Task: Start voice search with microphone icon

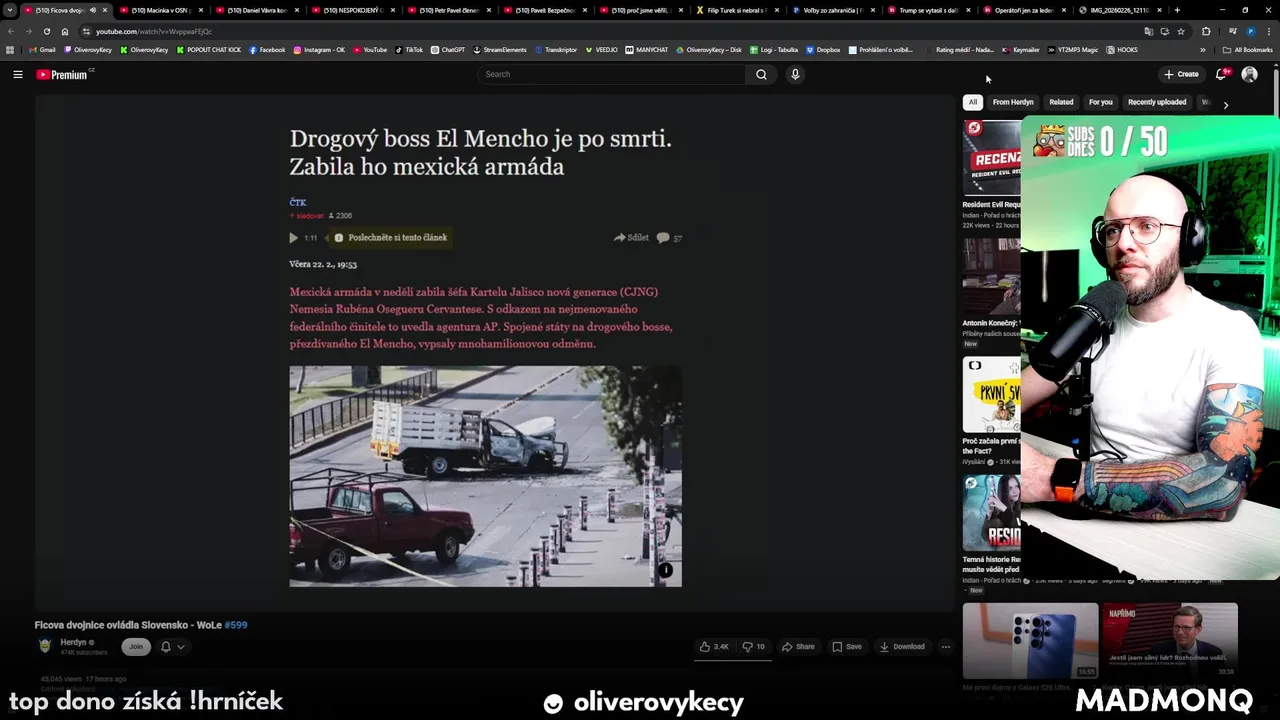Action: click(x=795, y=74)
